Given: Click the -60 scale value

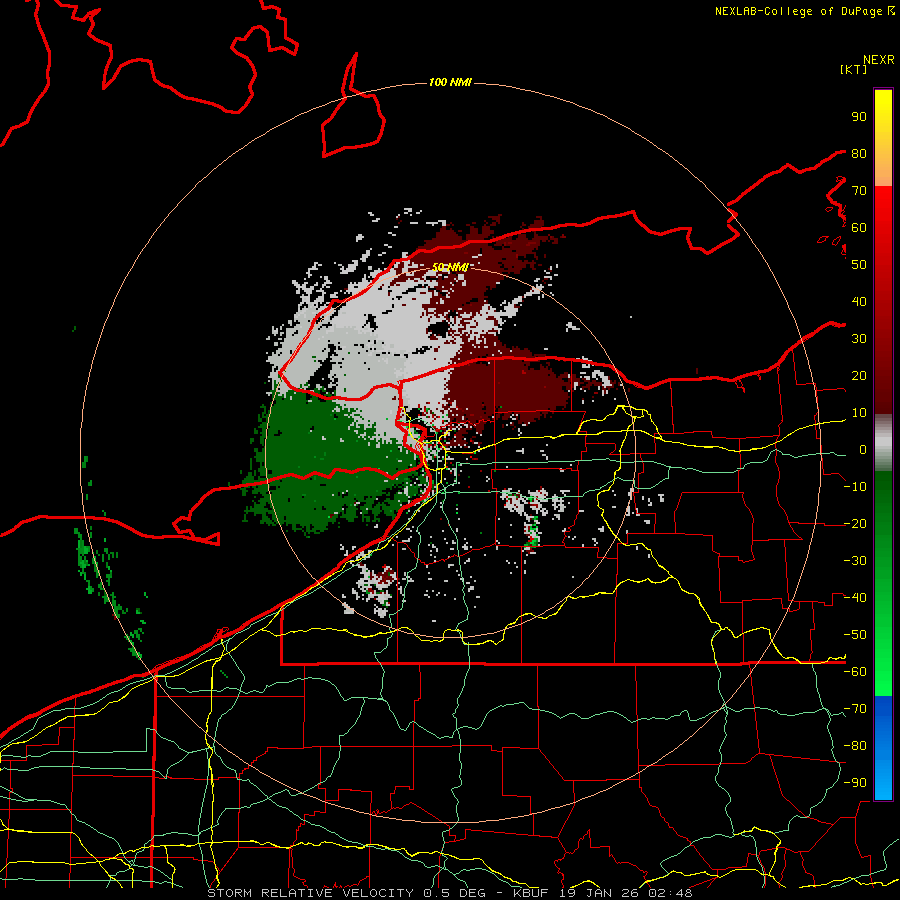Looking at the screenshot, I should [x=855, y=672].
